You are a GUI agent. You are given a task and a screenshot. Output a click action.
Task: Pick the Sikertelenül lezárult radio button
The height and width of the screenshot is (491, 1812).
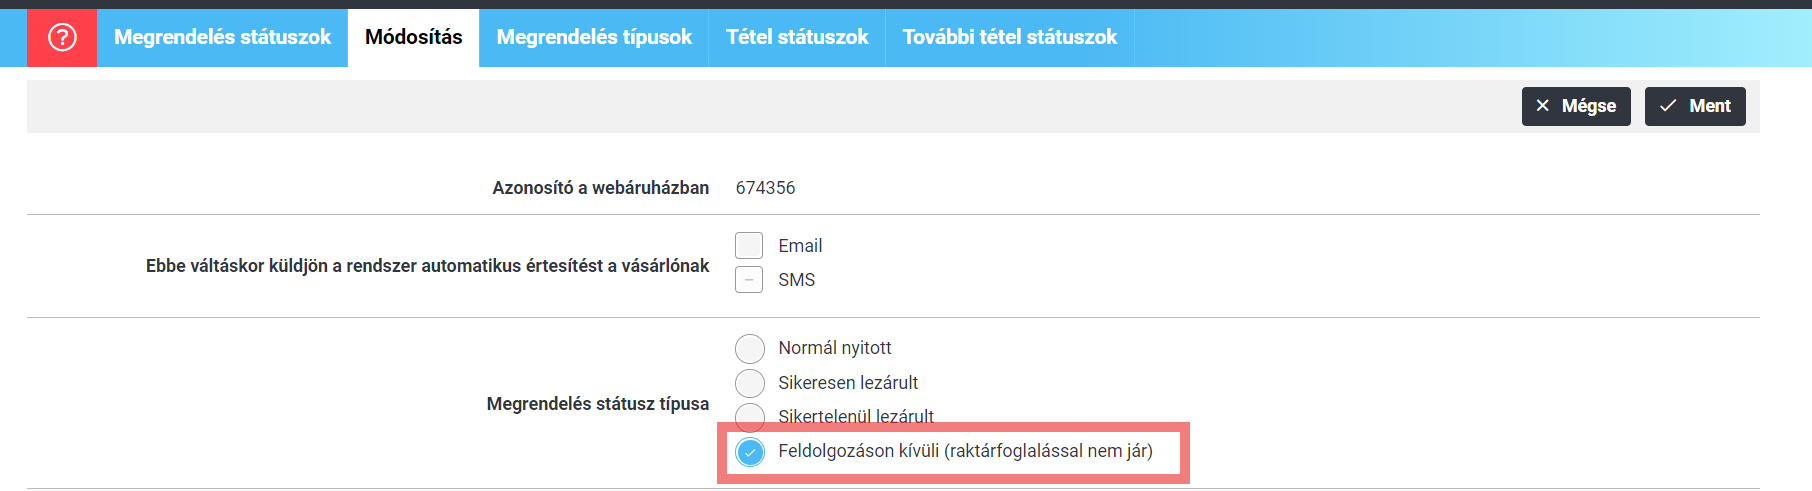pyautogui.click(x=750, y=417)
